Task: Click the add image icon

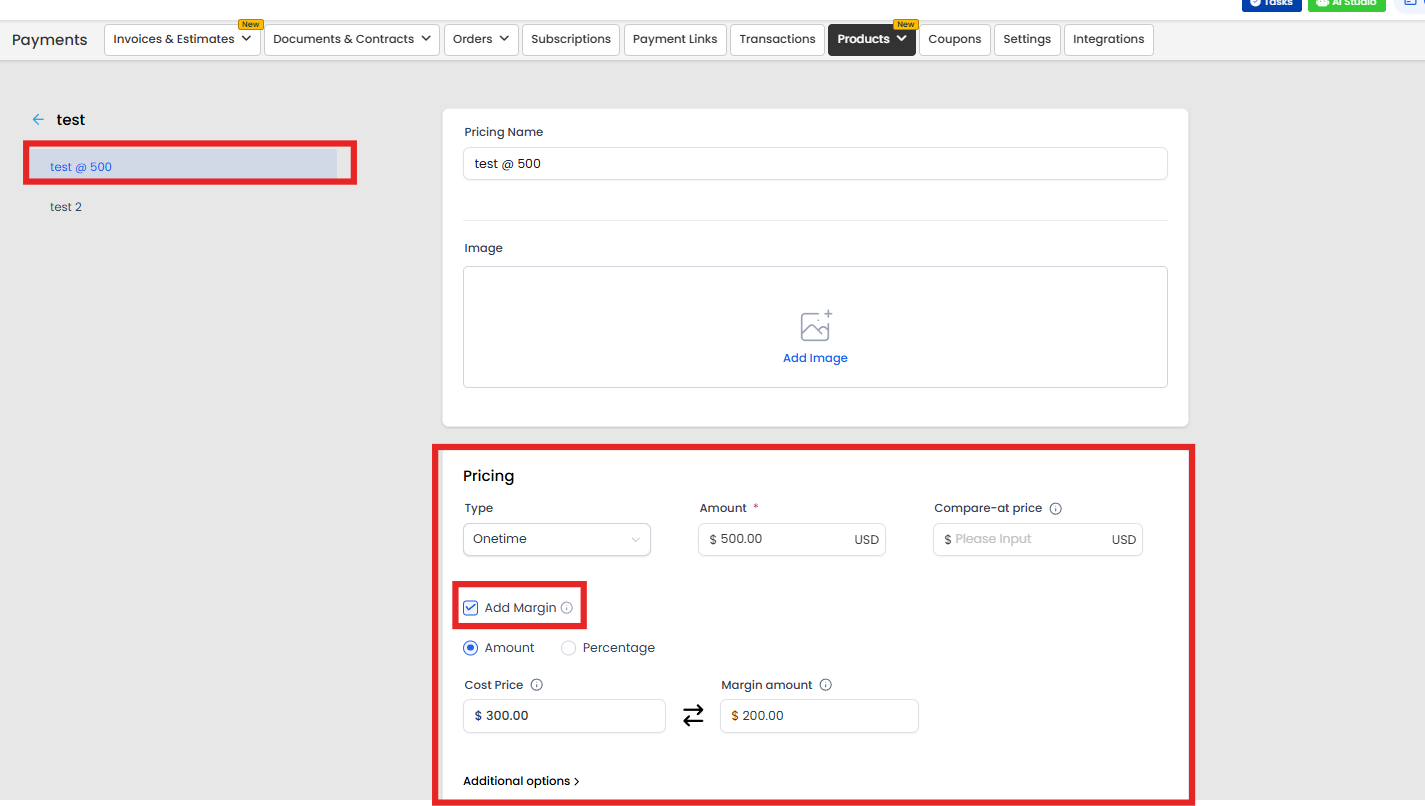Action: pyautogui.click(x=815, y=326)
